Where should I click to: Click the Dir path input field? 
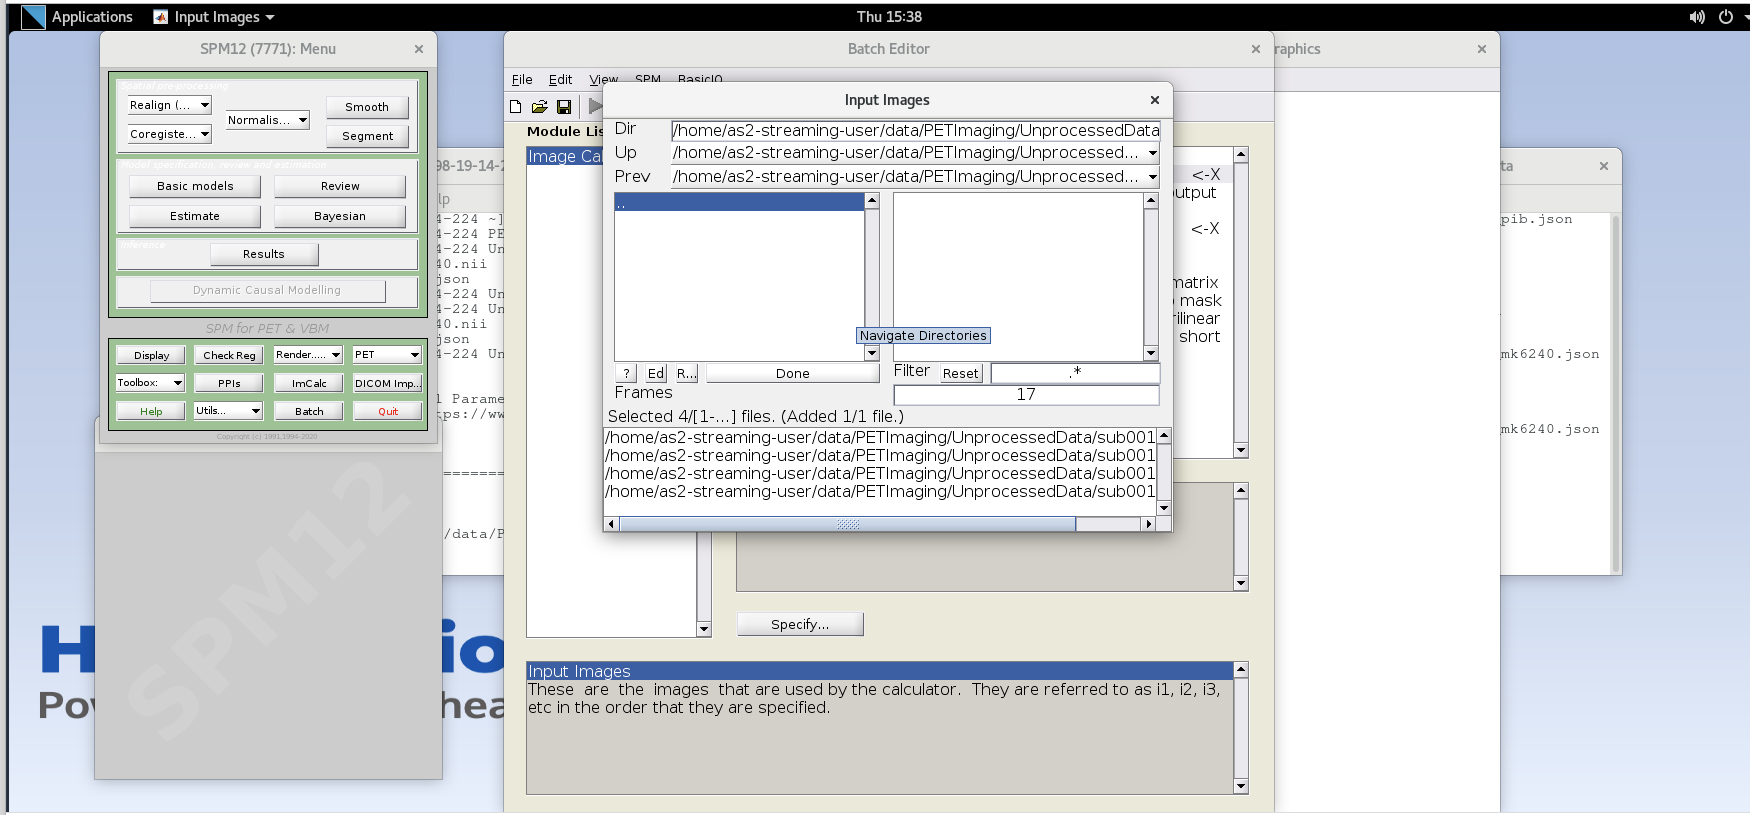(x=915, y=130)
